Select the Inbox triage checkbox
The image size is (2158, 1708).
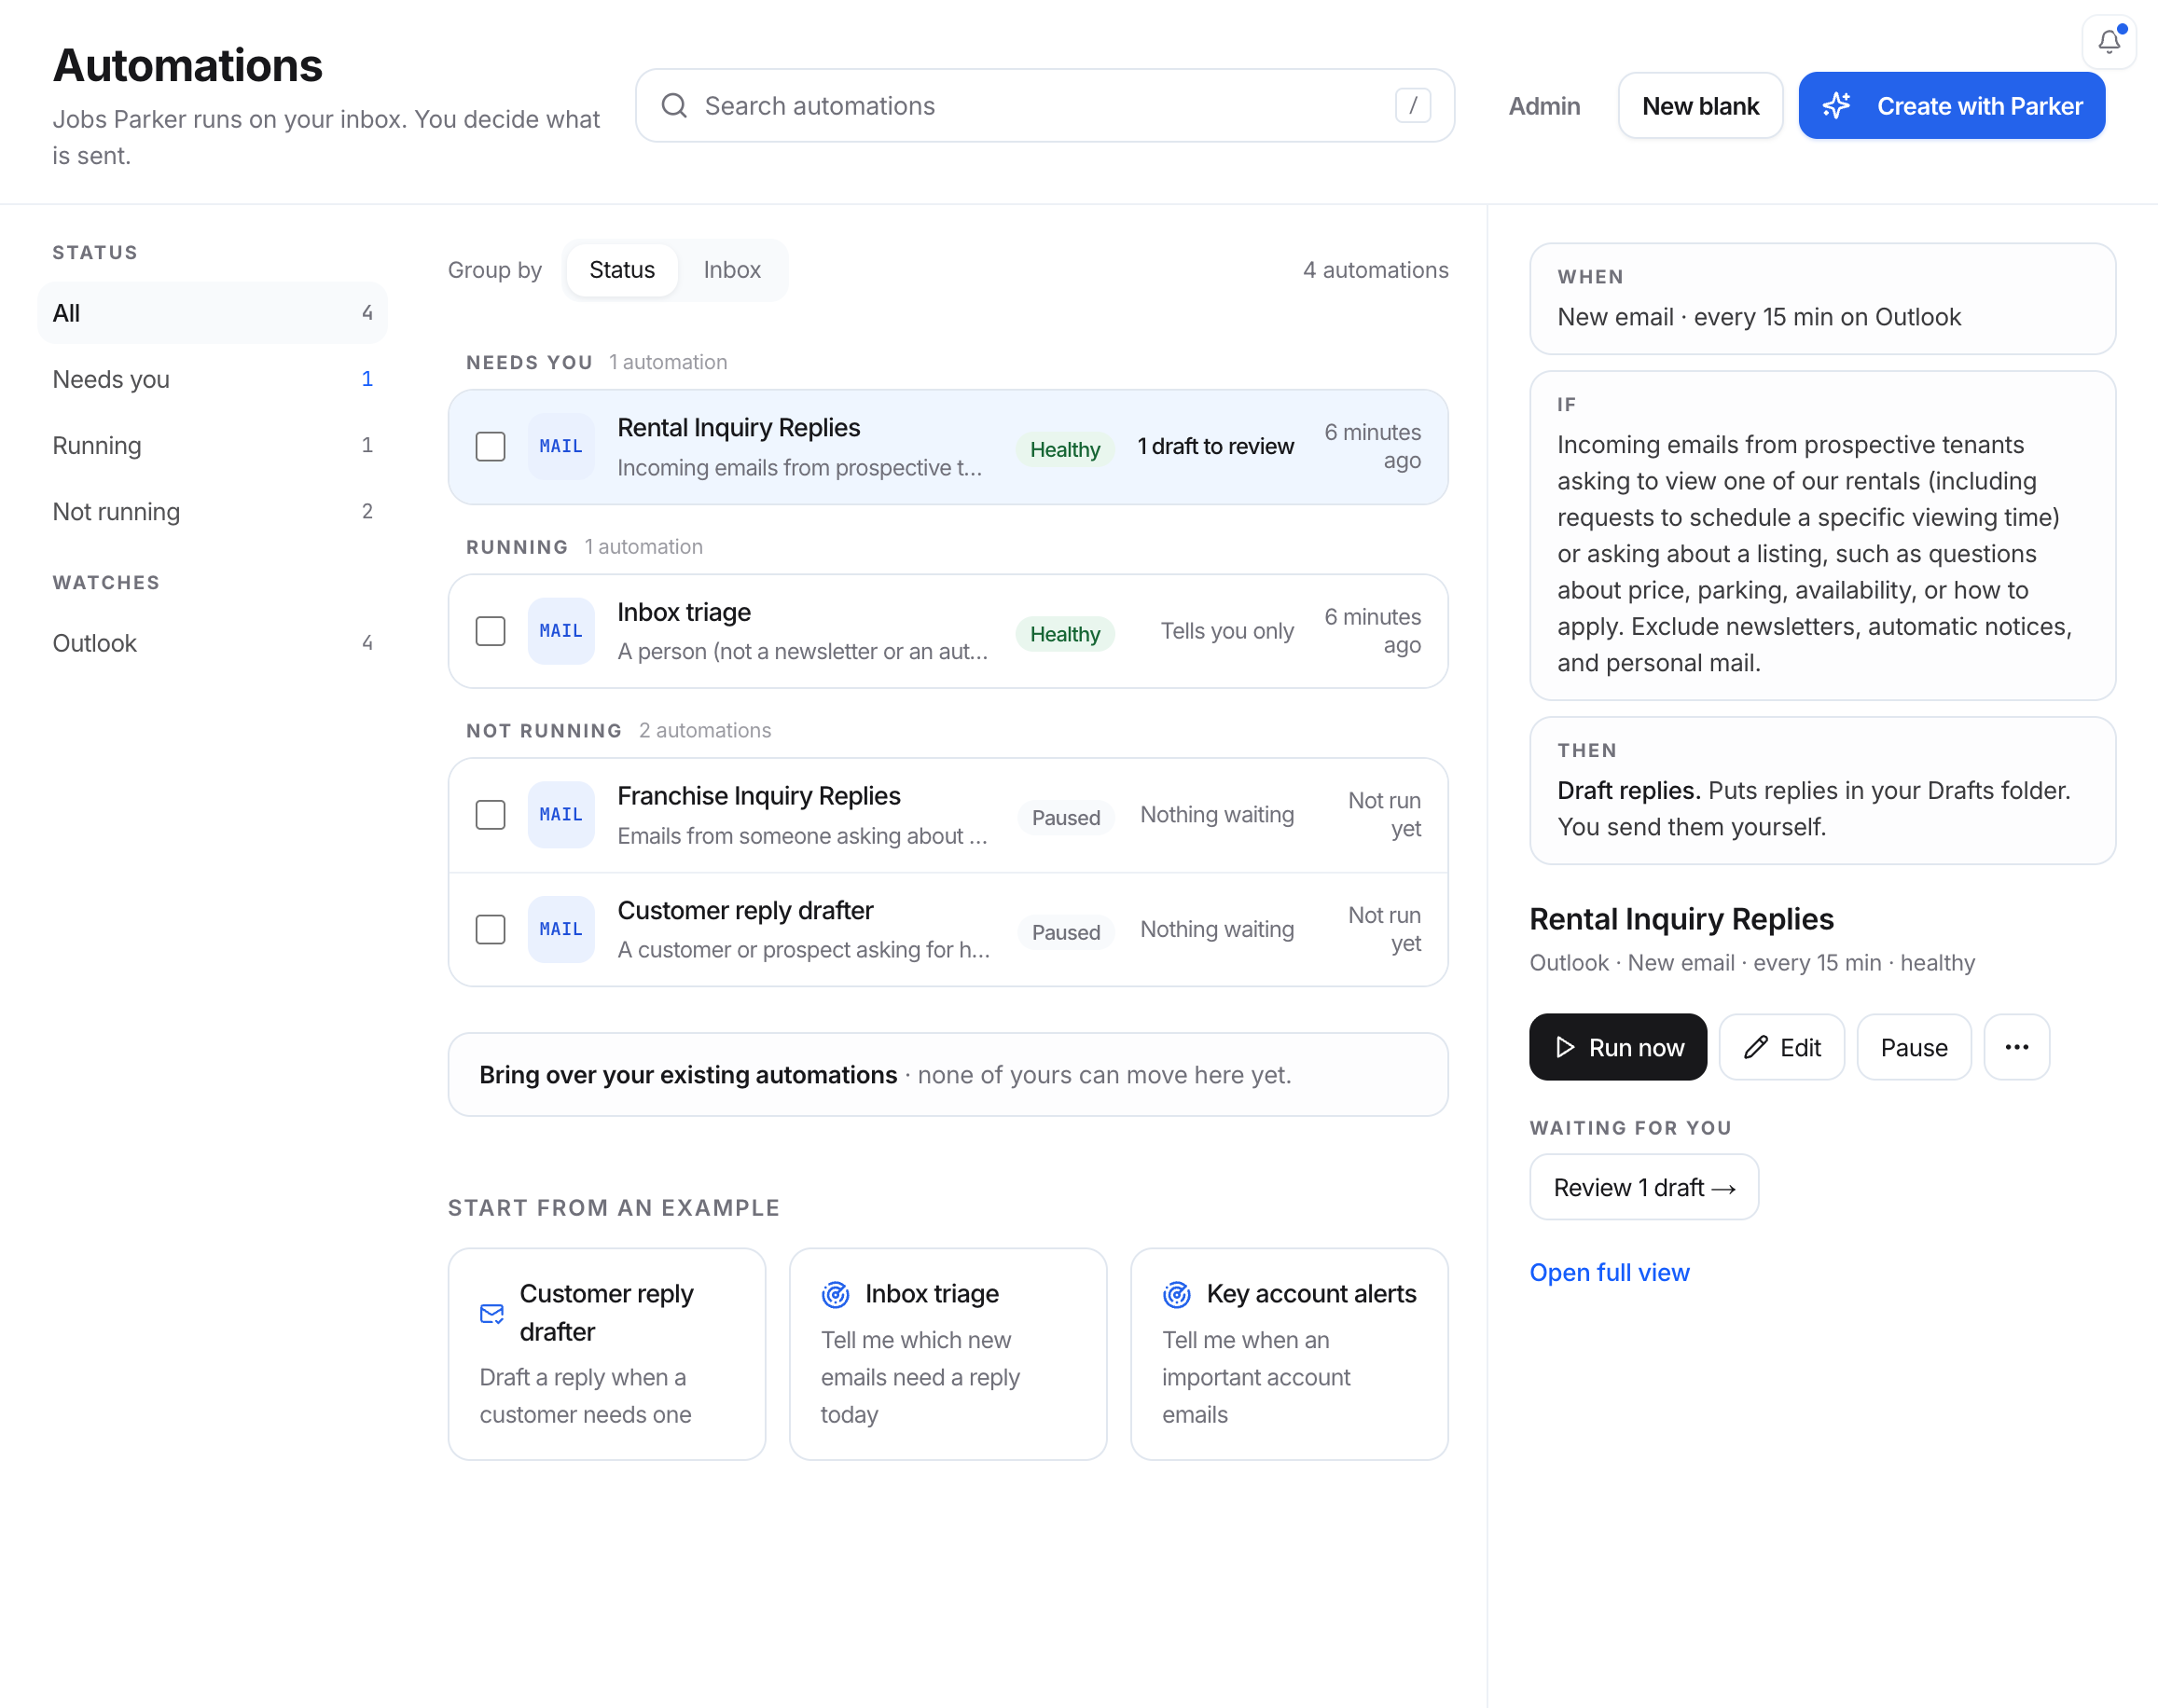(490, 631)
